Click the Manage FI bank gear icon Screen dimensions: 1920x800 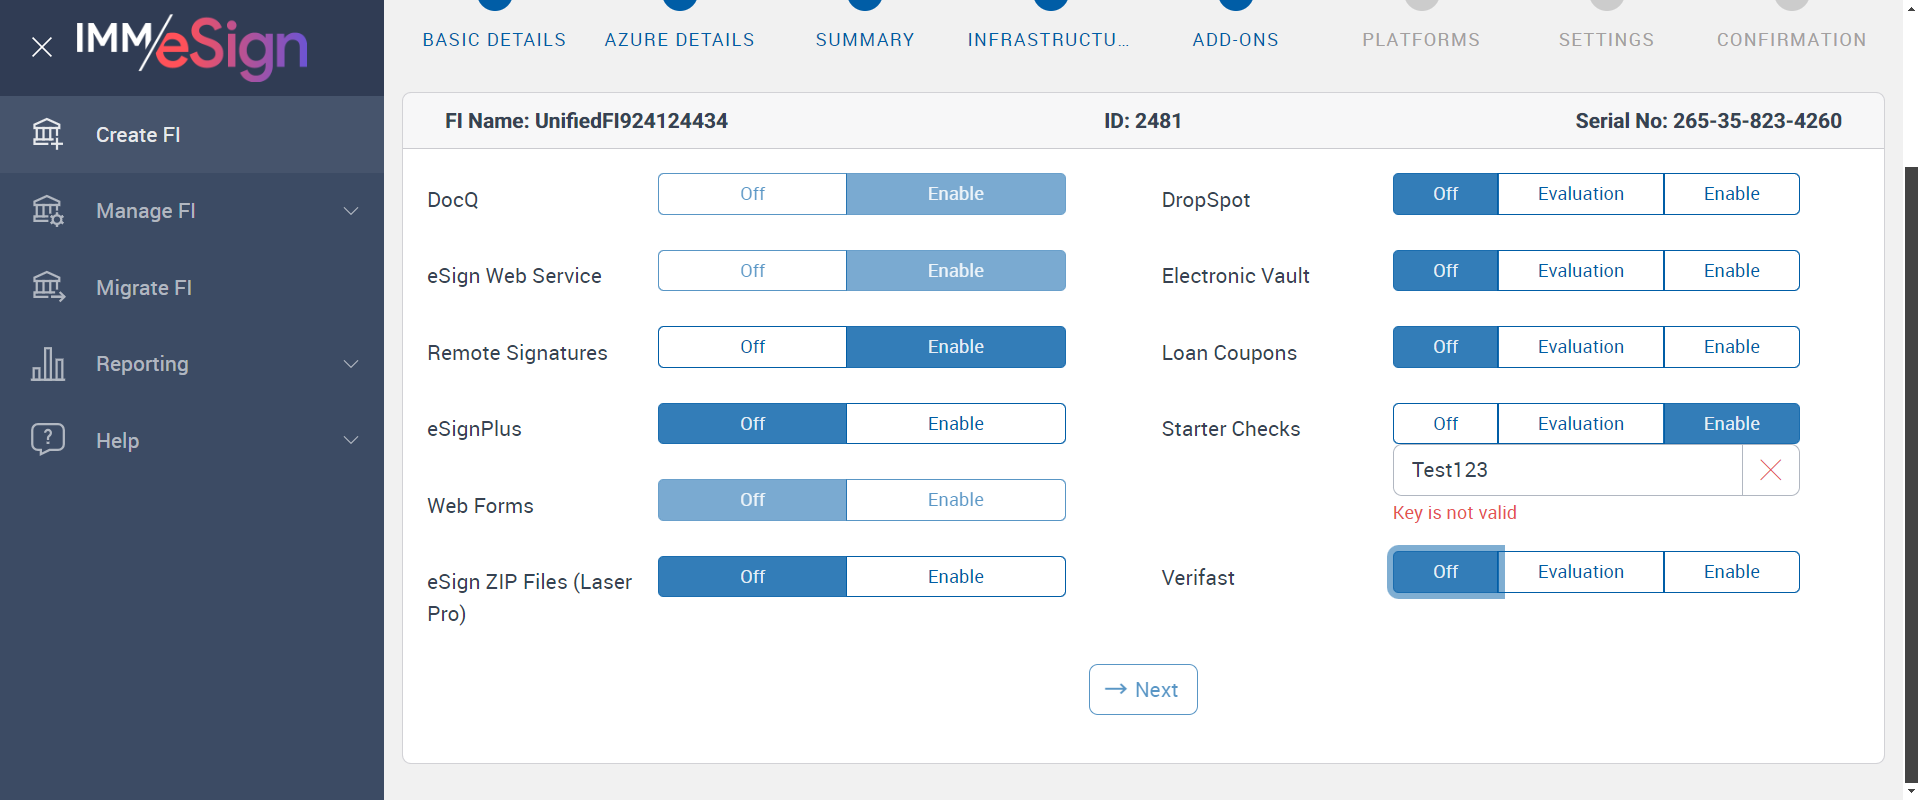coord(47,210)
